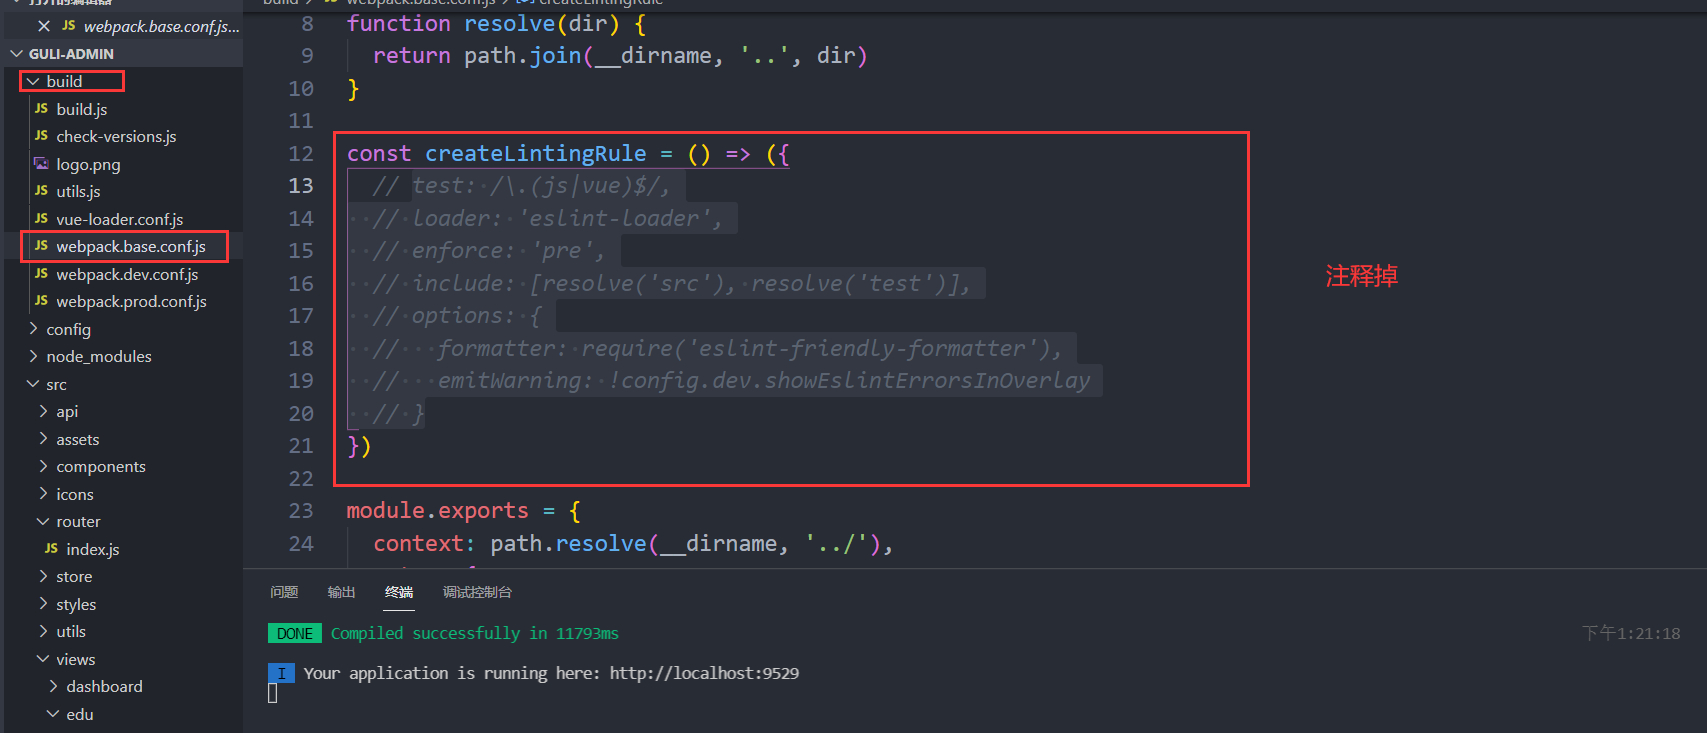The image size is (1707, 733).
Task: Close the webpack.base.conf.js open editor entry
Action: pos(44,26)
